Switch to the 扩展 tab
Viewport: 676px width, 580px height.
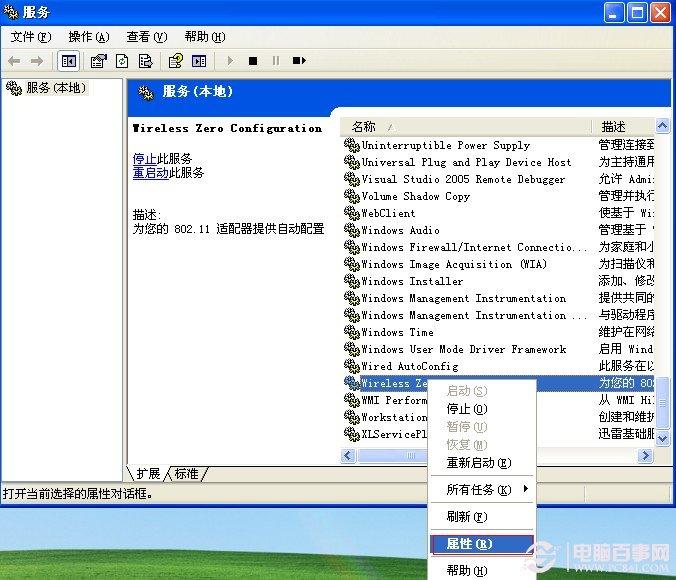click(x=148, y=473)
